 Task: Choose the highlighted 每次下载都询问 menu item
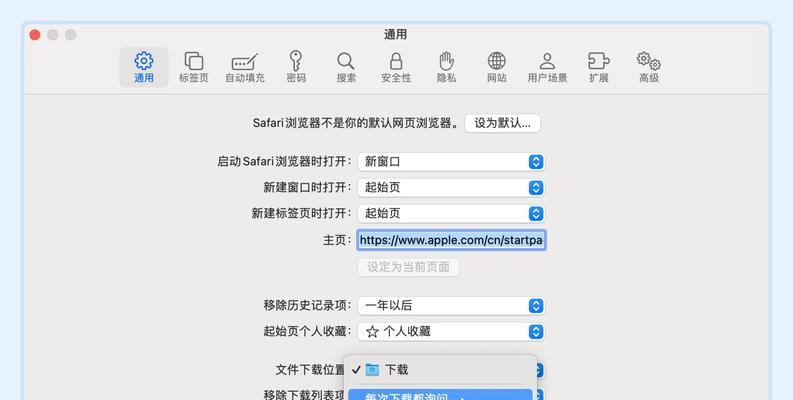[x=440, y=394]
